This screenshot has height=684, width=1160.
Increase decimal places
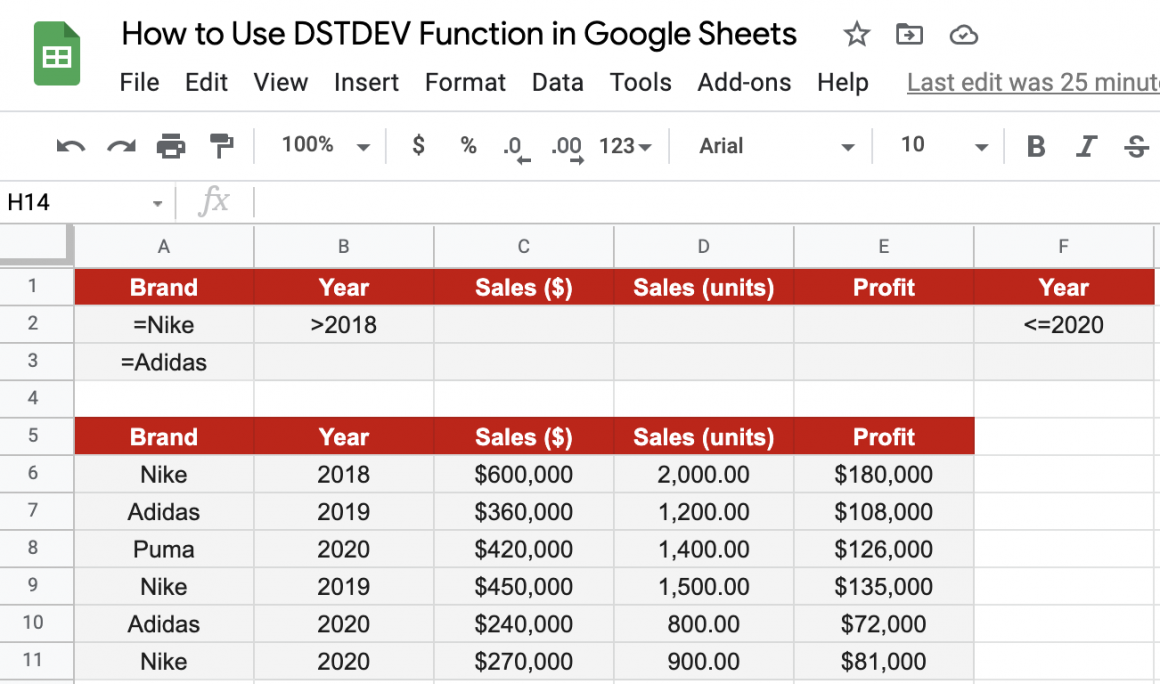coord(566,147)
